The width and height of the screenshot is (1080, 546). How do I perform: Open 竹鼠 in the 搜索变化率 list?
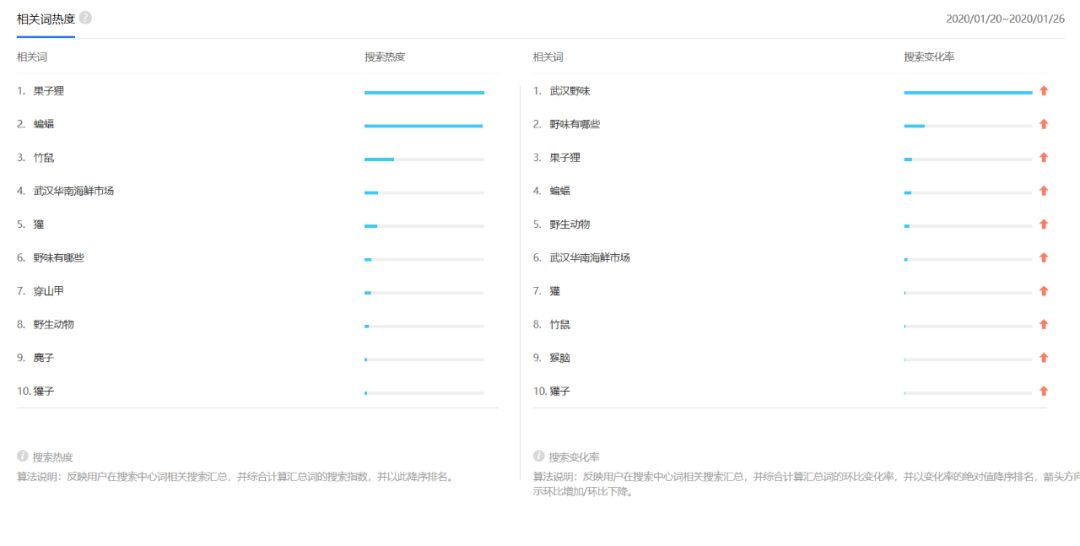pyautogui.click(x=560, y=324)
